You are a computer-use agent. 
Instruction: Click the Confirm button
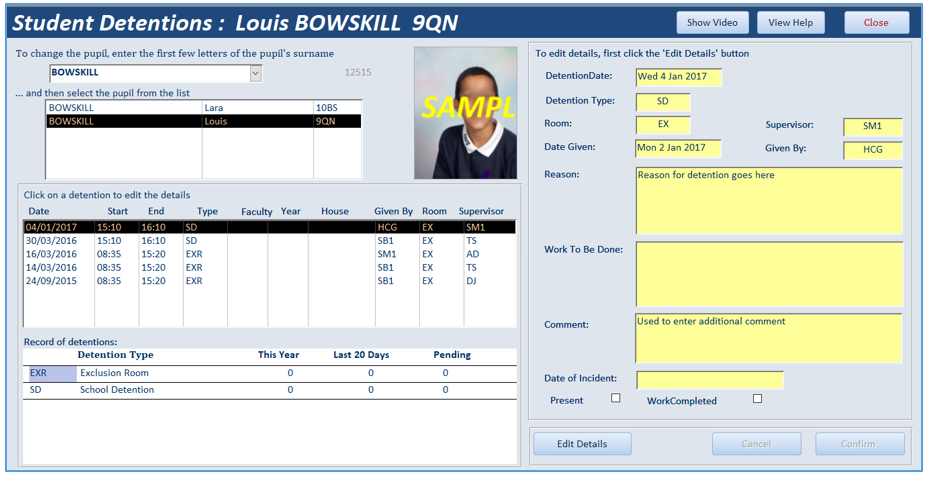(859, 444)
